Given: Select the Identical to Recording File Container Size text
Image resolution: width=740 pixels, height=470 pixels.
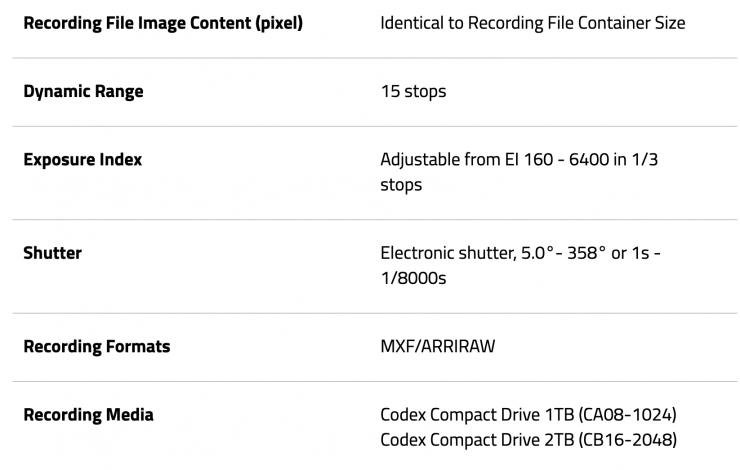Looking at the screenshot, I should click(x=532, y=22).
